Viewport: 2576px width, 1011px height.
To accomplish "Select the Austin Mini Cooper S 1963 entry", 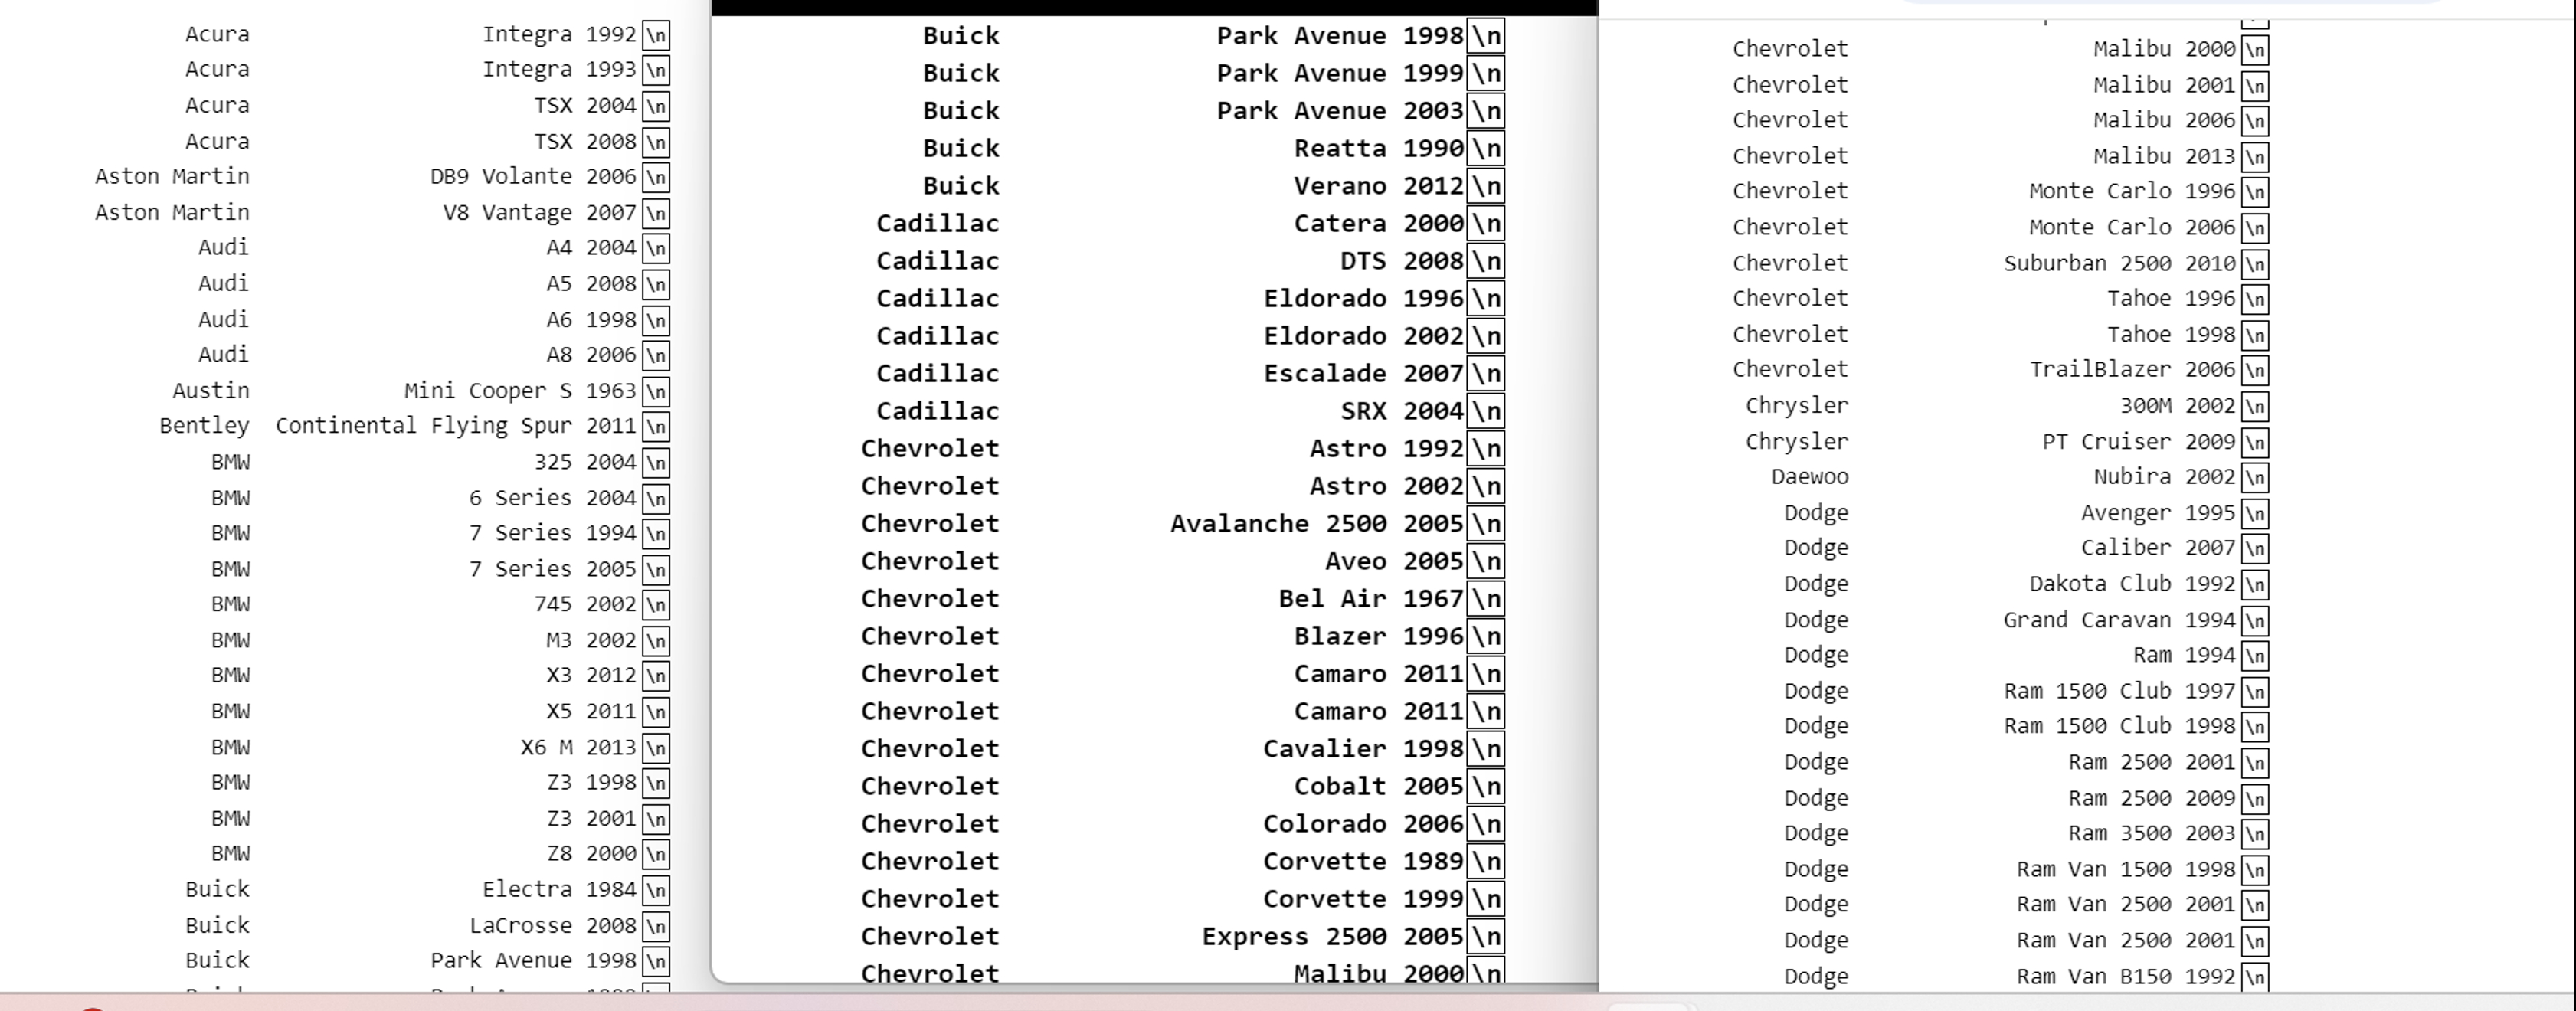I will 420,390.
